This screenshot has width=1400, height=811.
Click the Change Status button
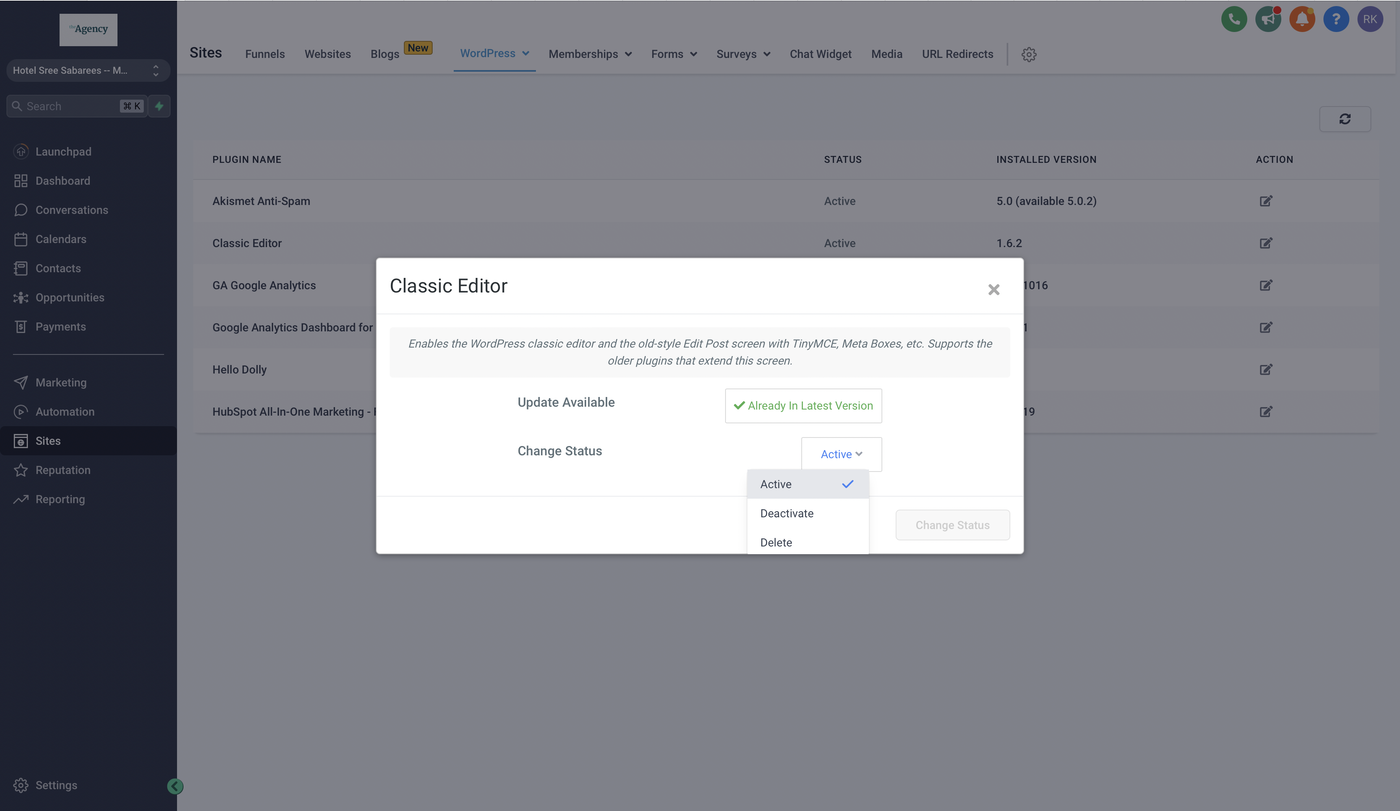[953, 525]
